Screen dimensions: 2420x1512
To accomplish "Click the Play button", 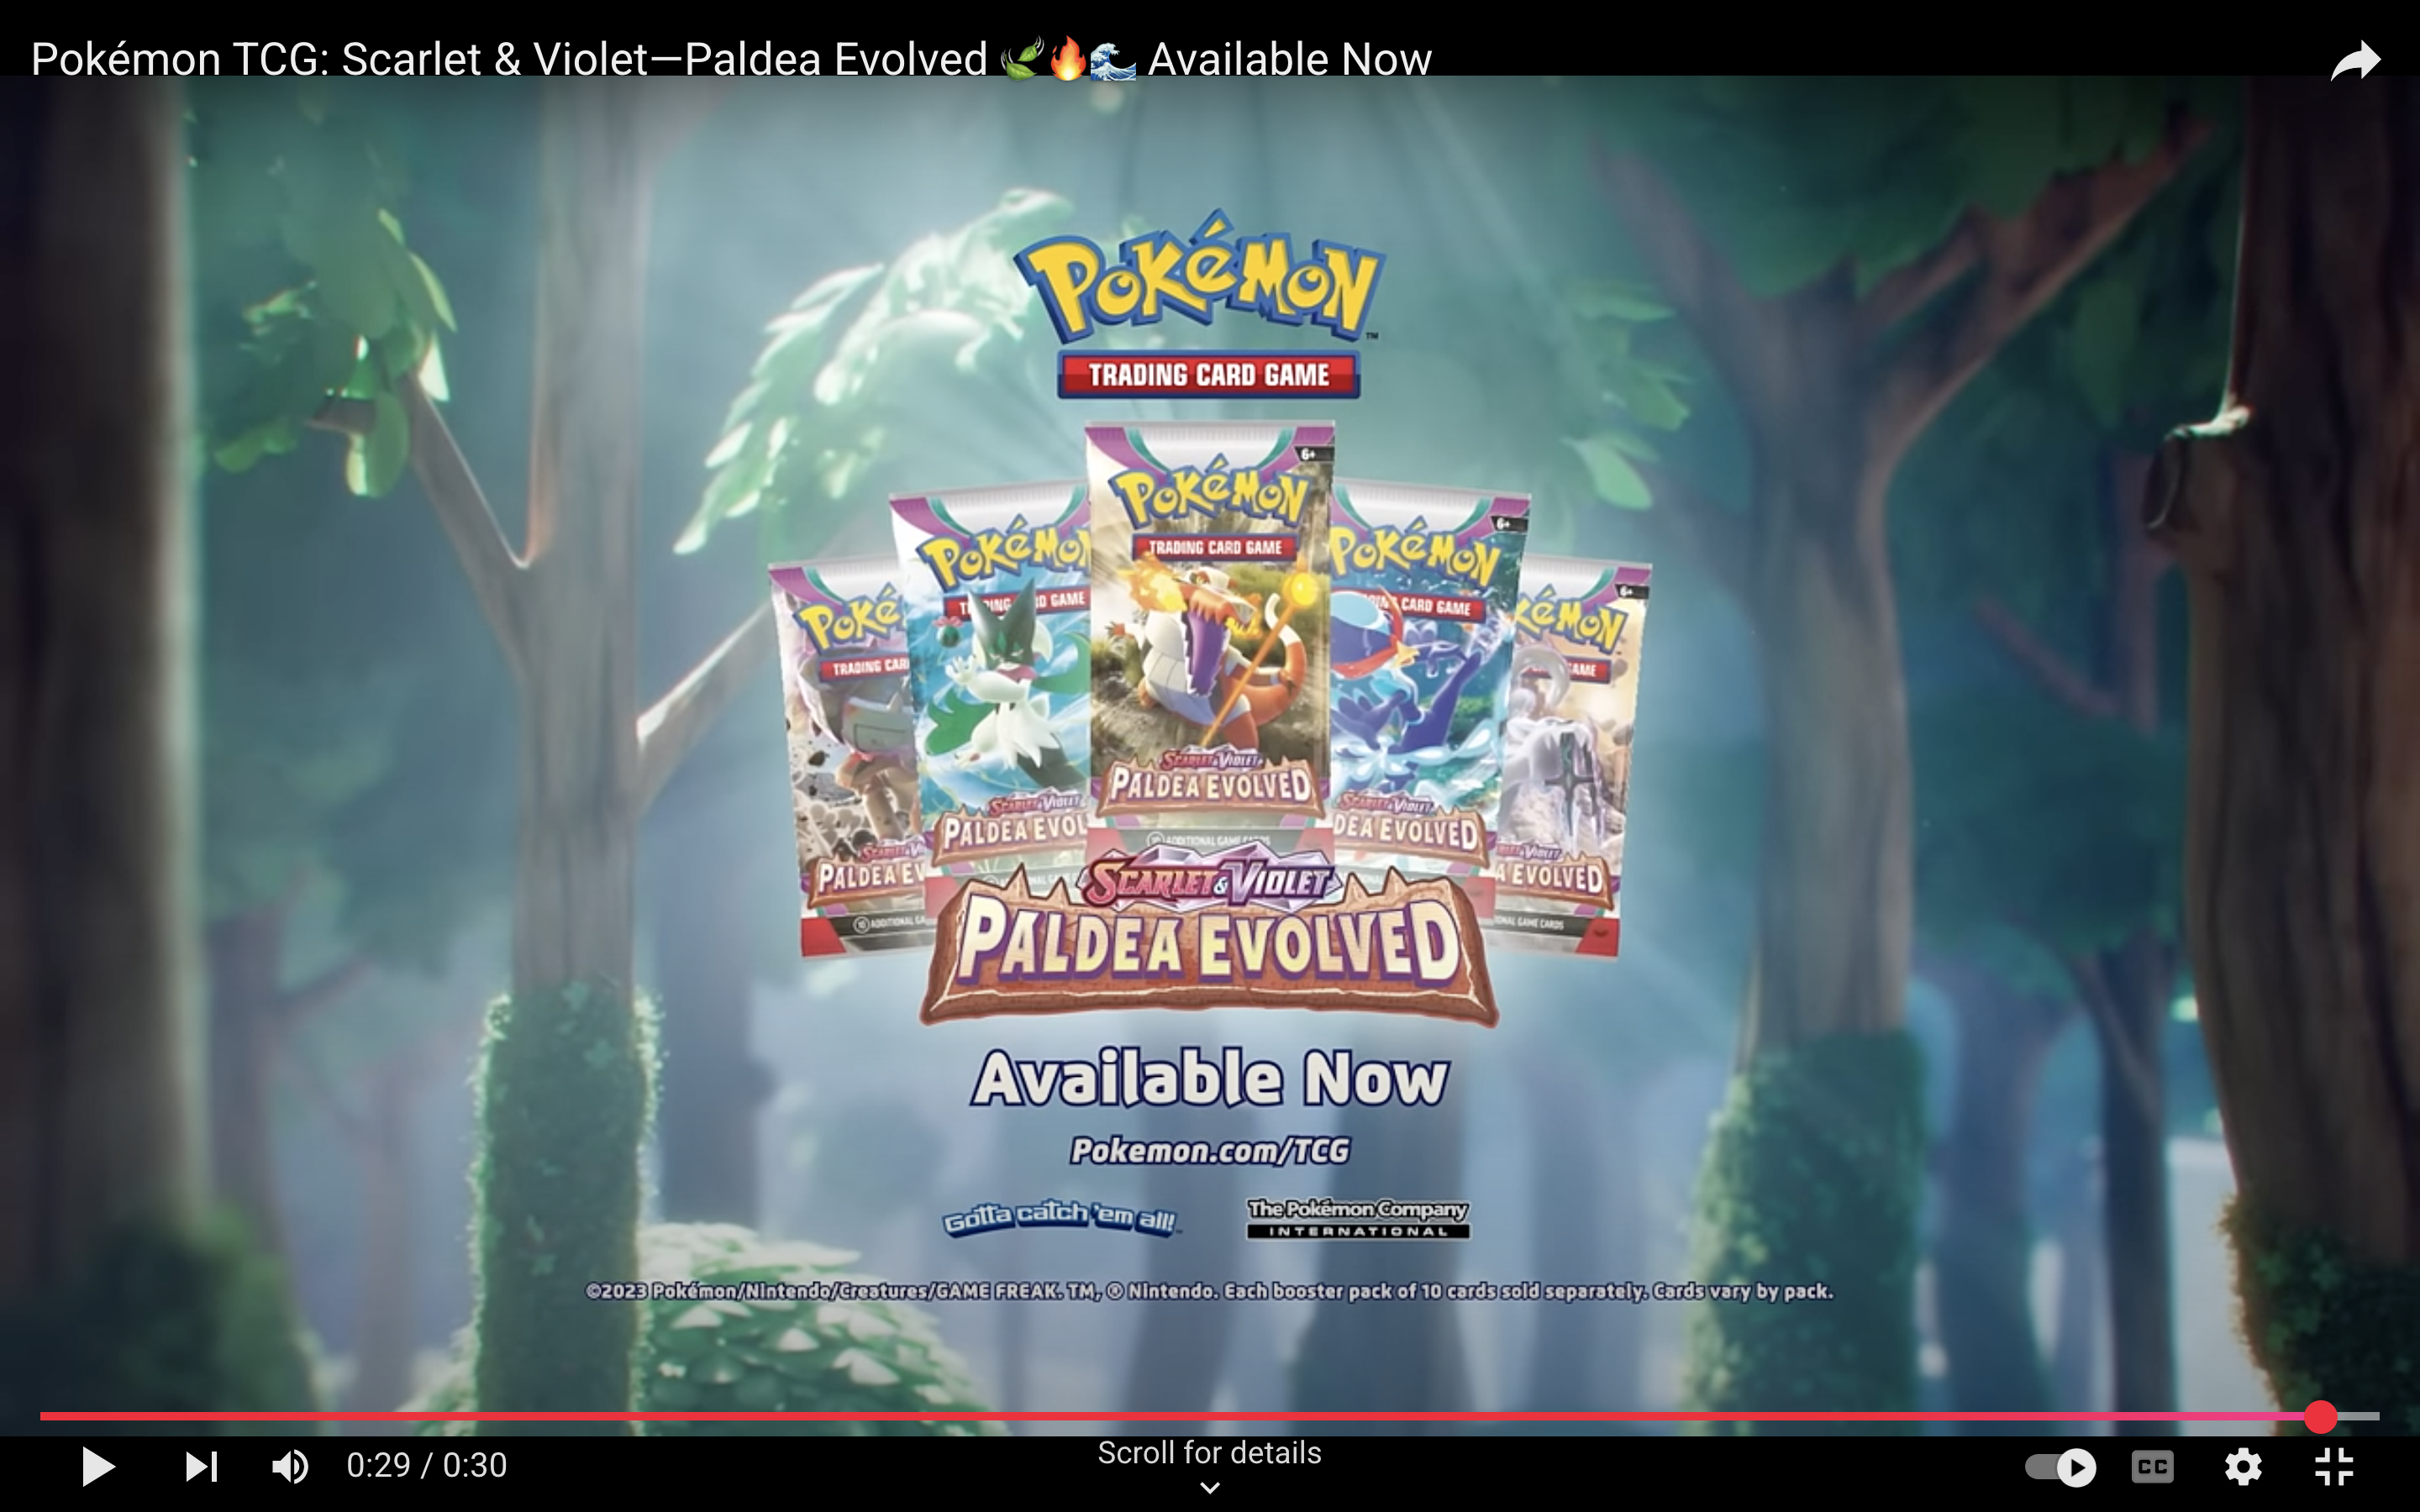I will [x=98, y=1466].
